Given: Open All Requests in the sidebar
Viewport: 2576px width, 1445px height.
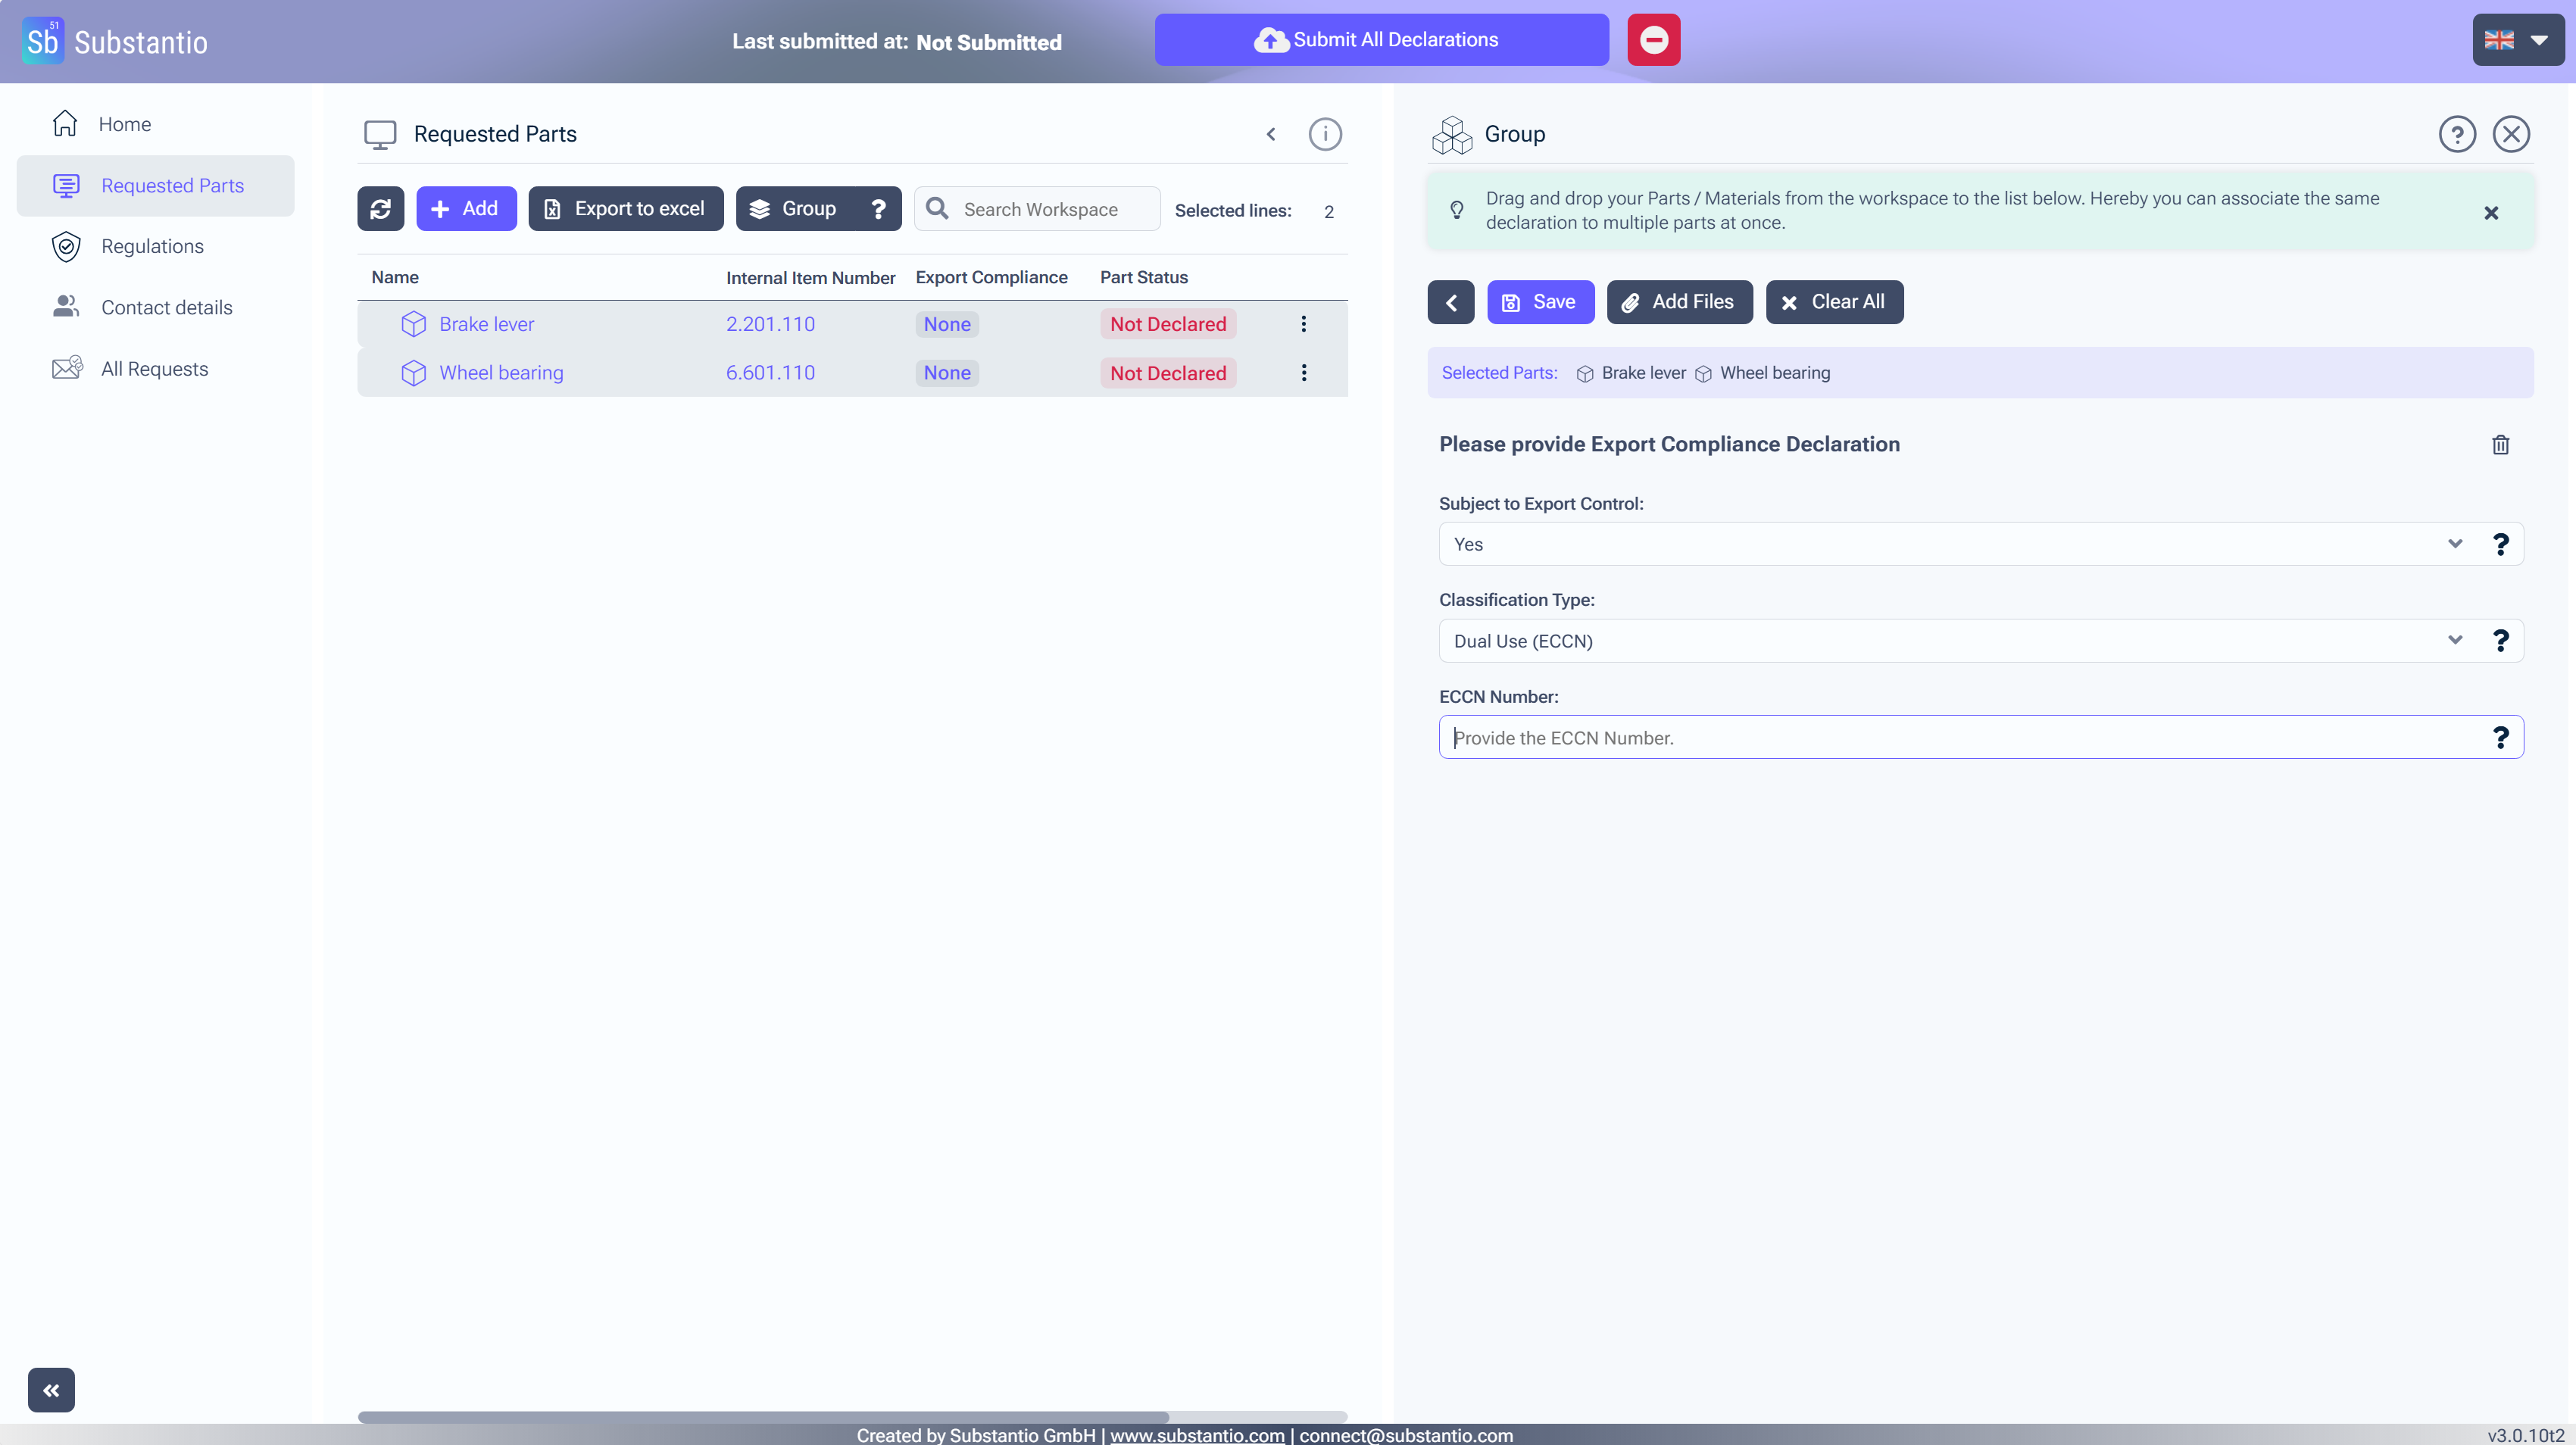Looking at the screenshot, I should [154, 369].
